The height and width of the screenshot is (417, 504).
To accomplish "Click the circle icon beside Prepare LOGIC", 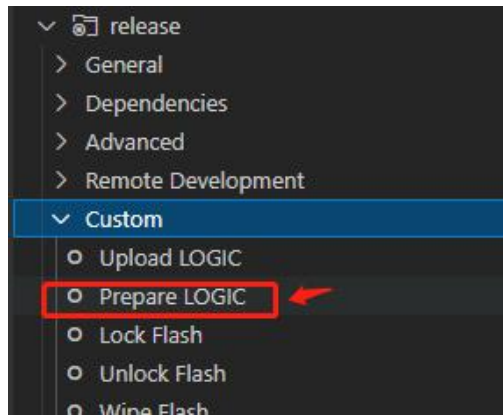I will coord(75,295).
